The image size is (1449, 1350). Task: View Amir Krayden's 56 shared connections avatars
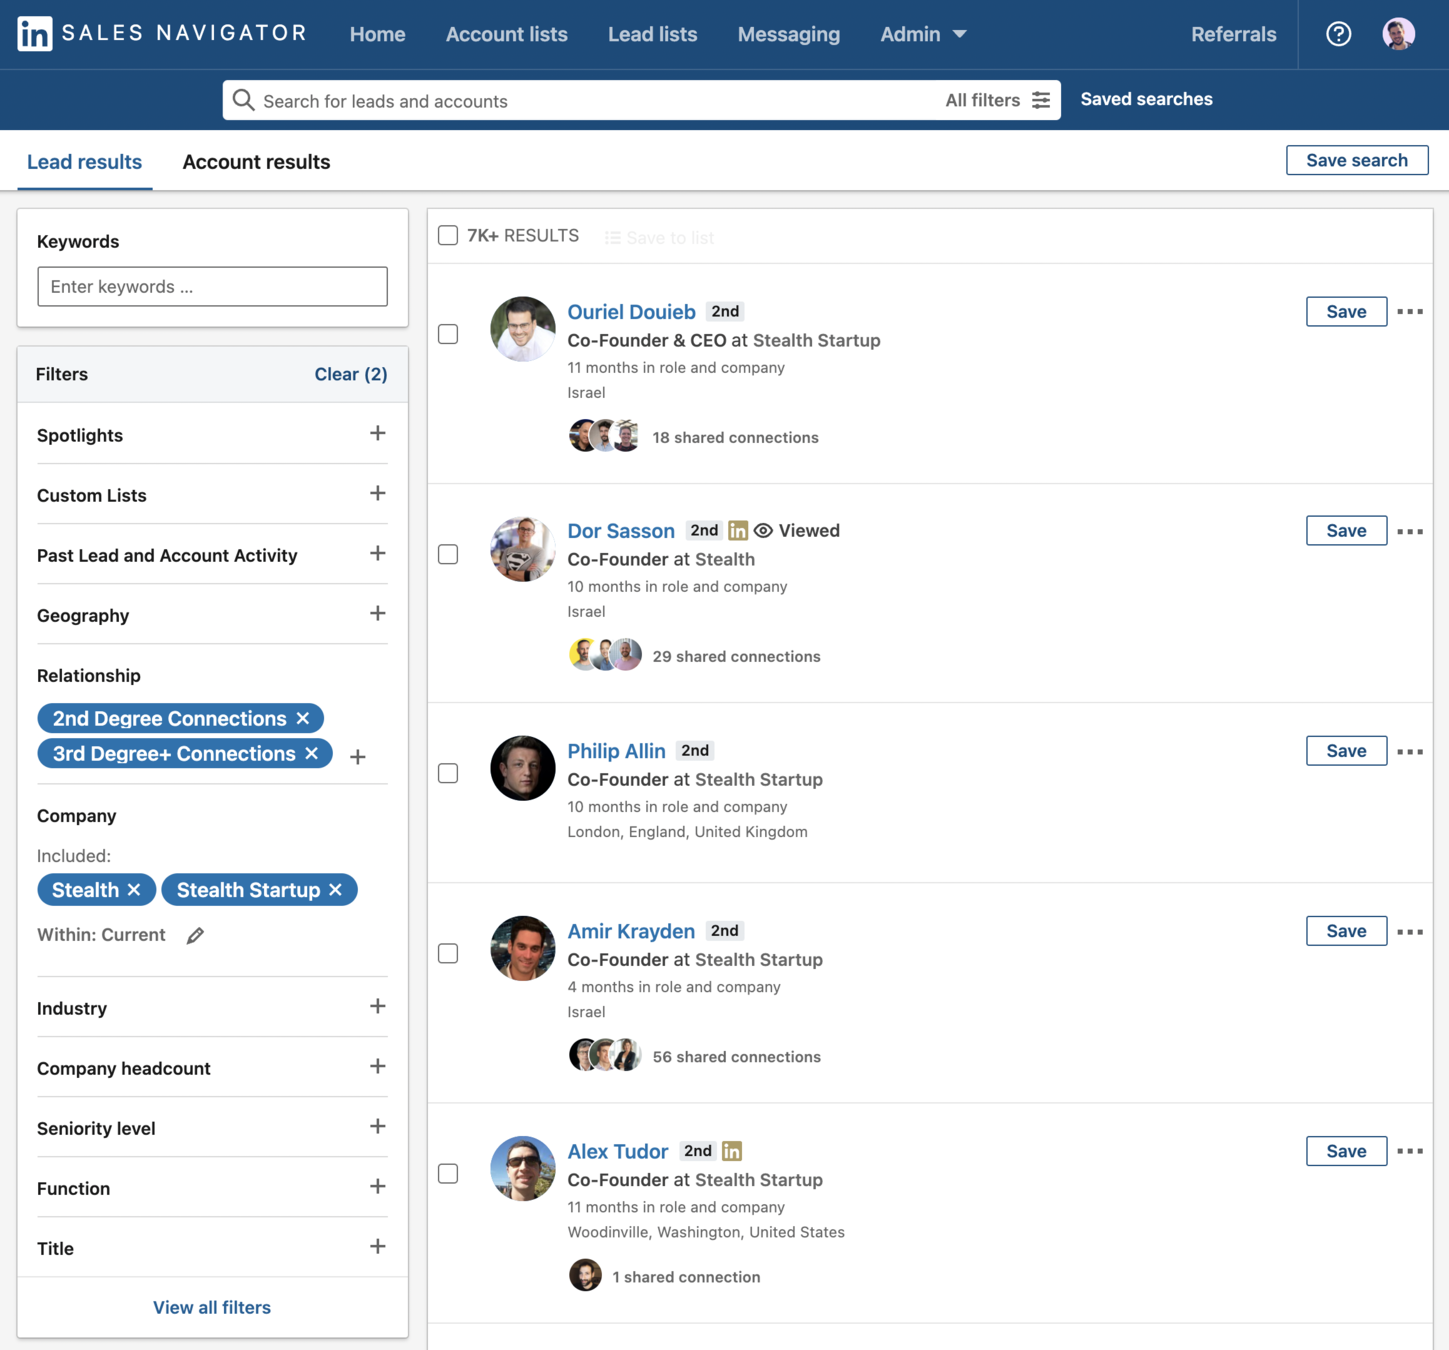click(605, 1055)
